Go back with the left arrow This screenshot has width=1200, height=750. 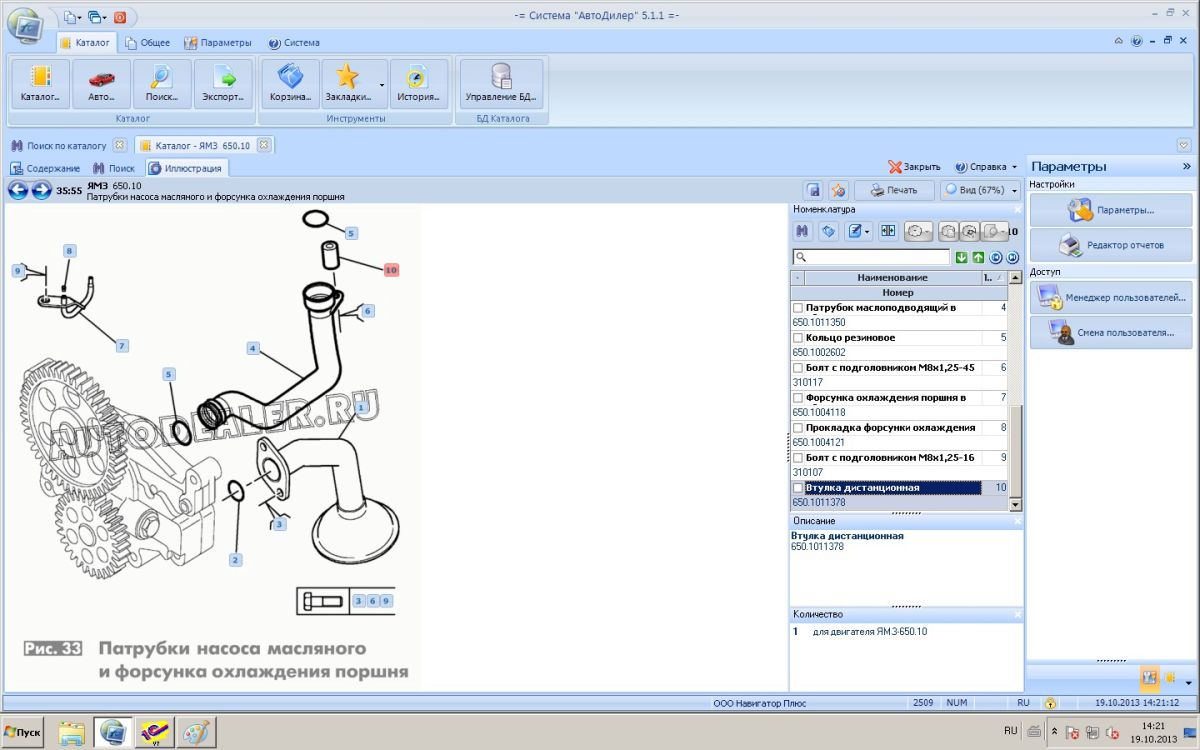coord(19,190)
